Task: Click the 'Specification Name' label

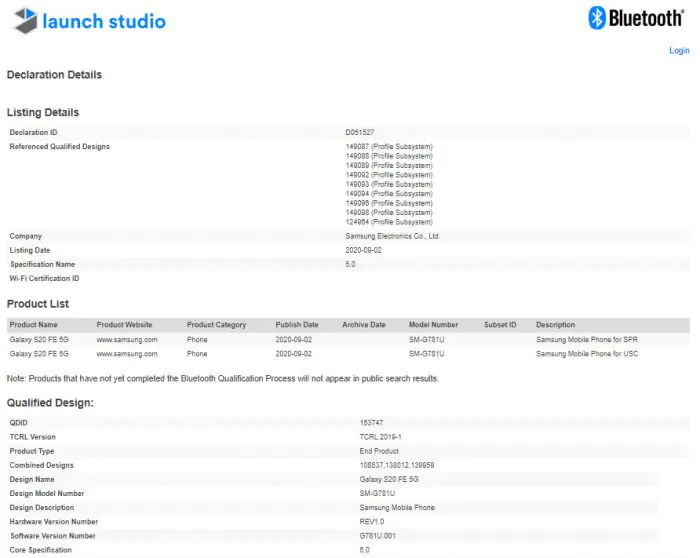Action: 42,264
